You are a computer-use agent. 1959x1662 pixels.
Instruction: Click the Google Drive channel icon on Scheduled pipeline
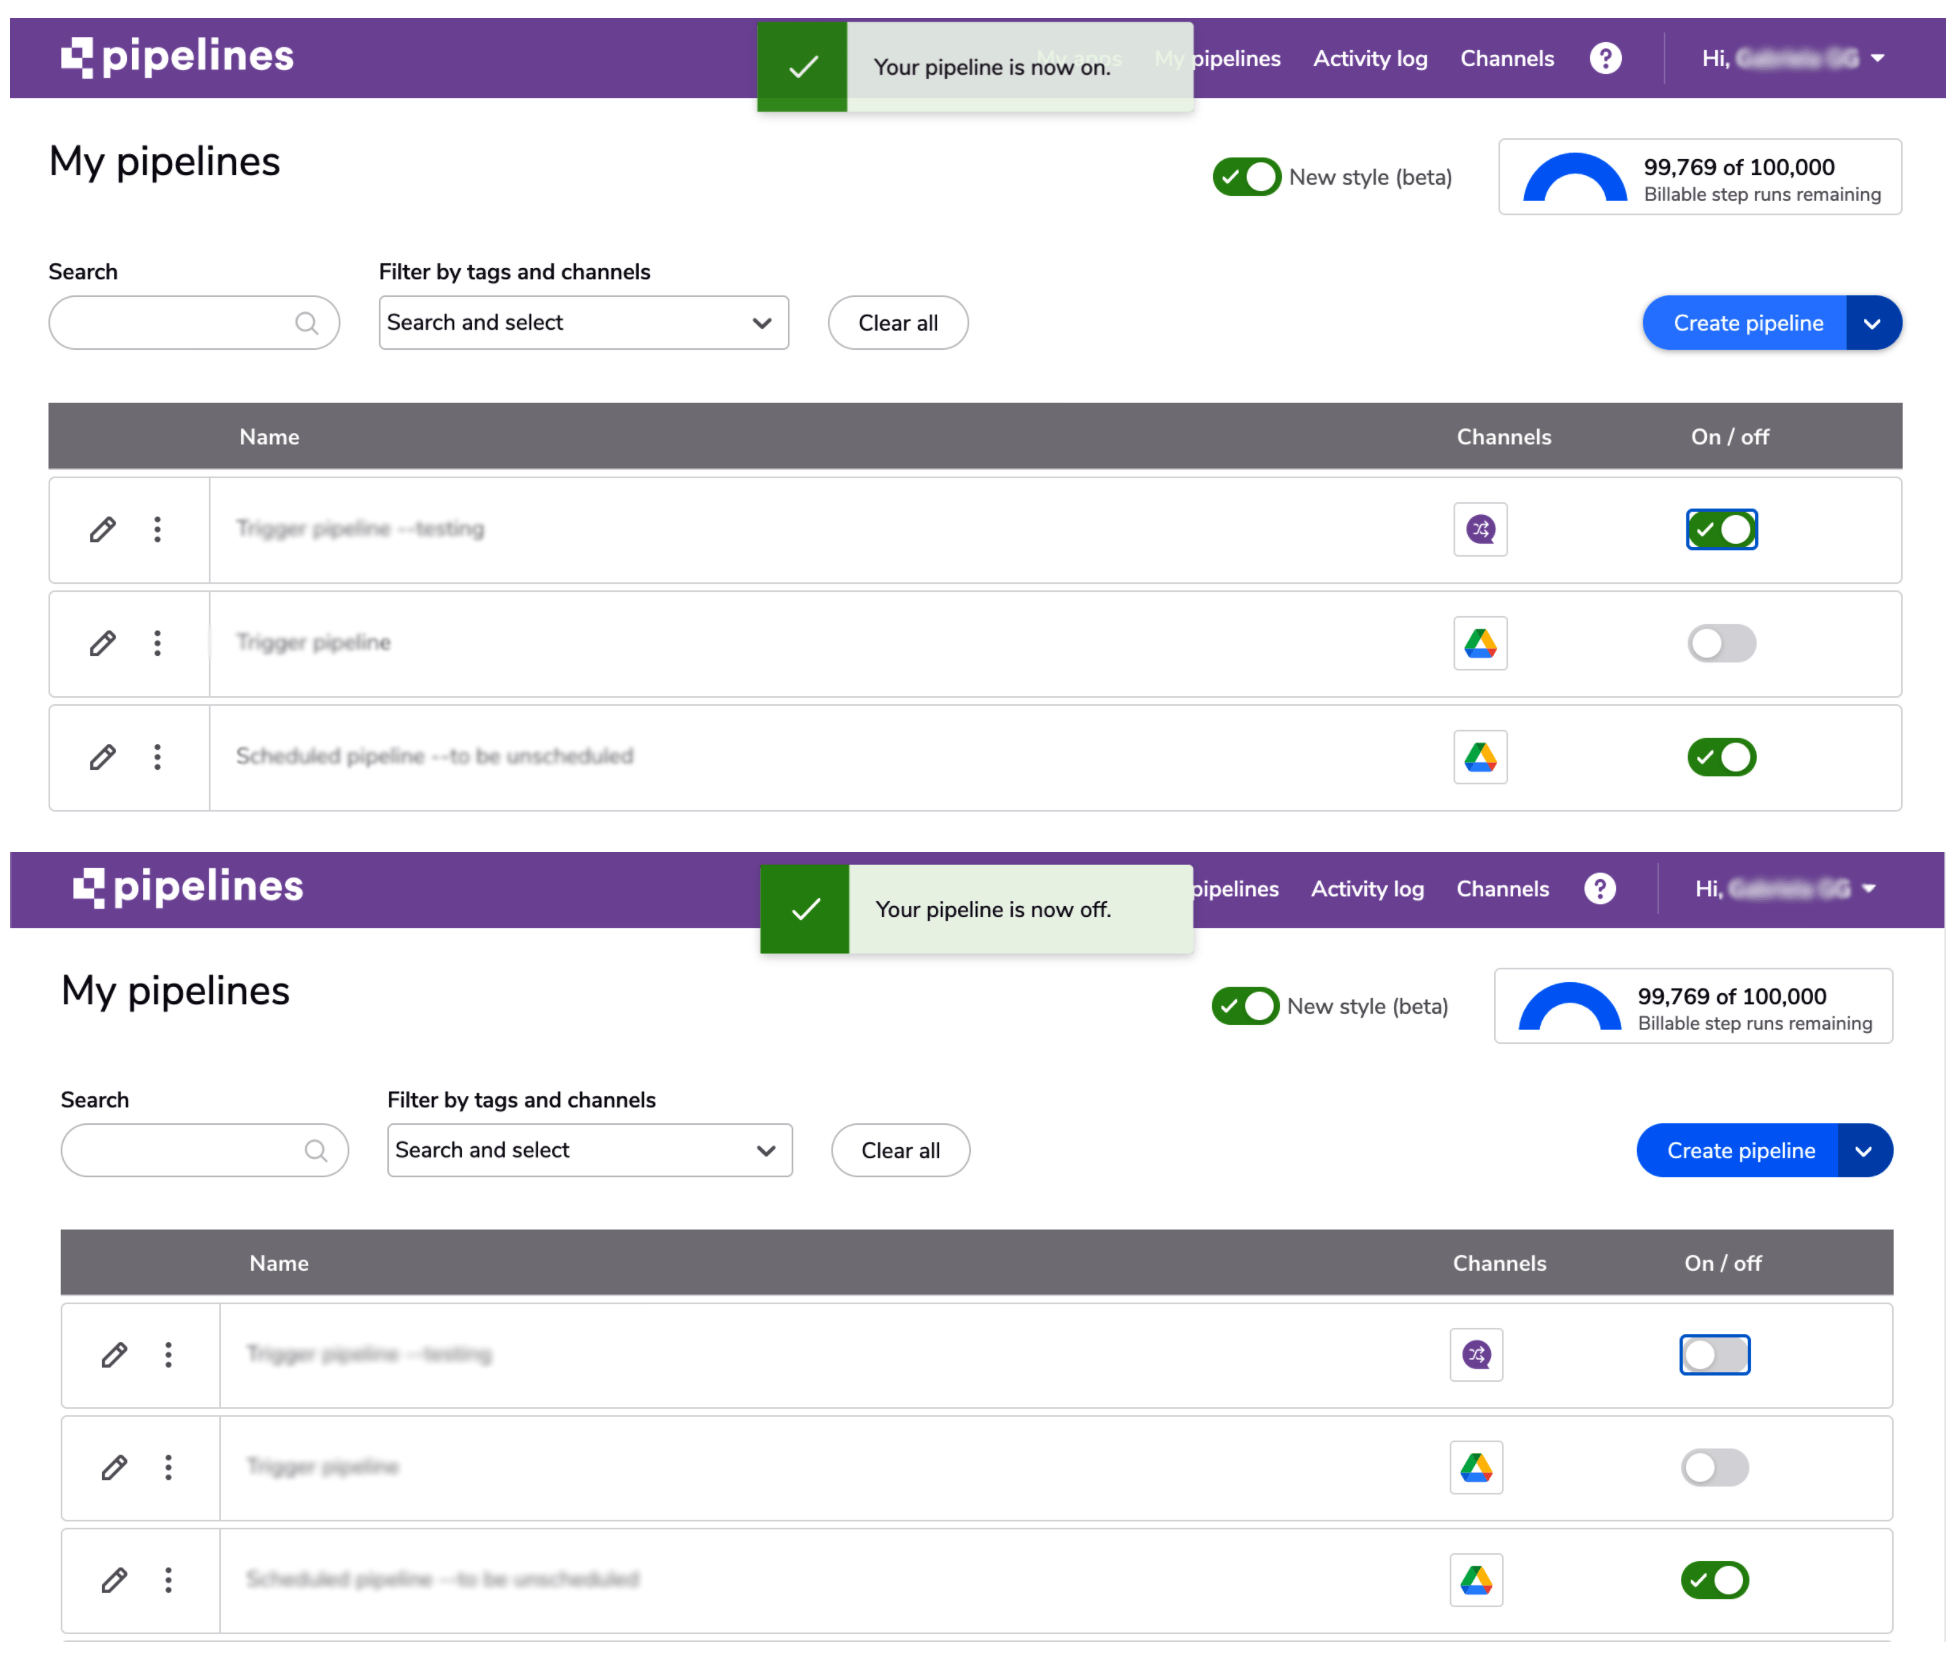pyautogui.click(x=1480, y=757)
